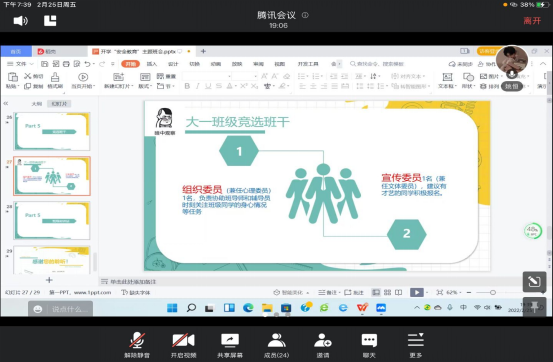Click the WPS command search box
The image size is (553, 362).
pyautogui.click(x=377, y=64)
